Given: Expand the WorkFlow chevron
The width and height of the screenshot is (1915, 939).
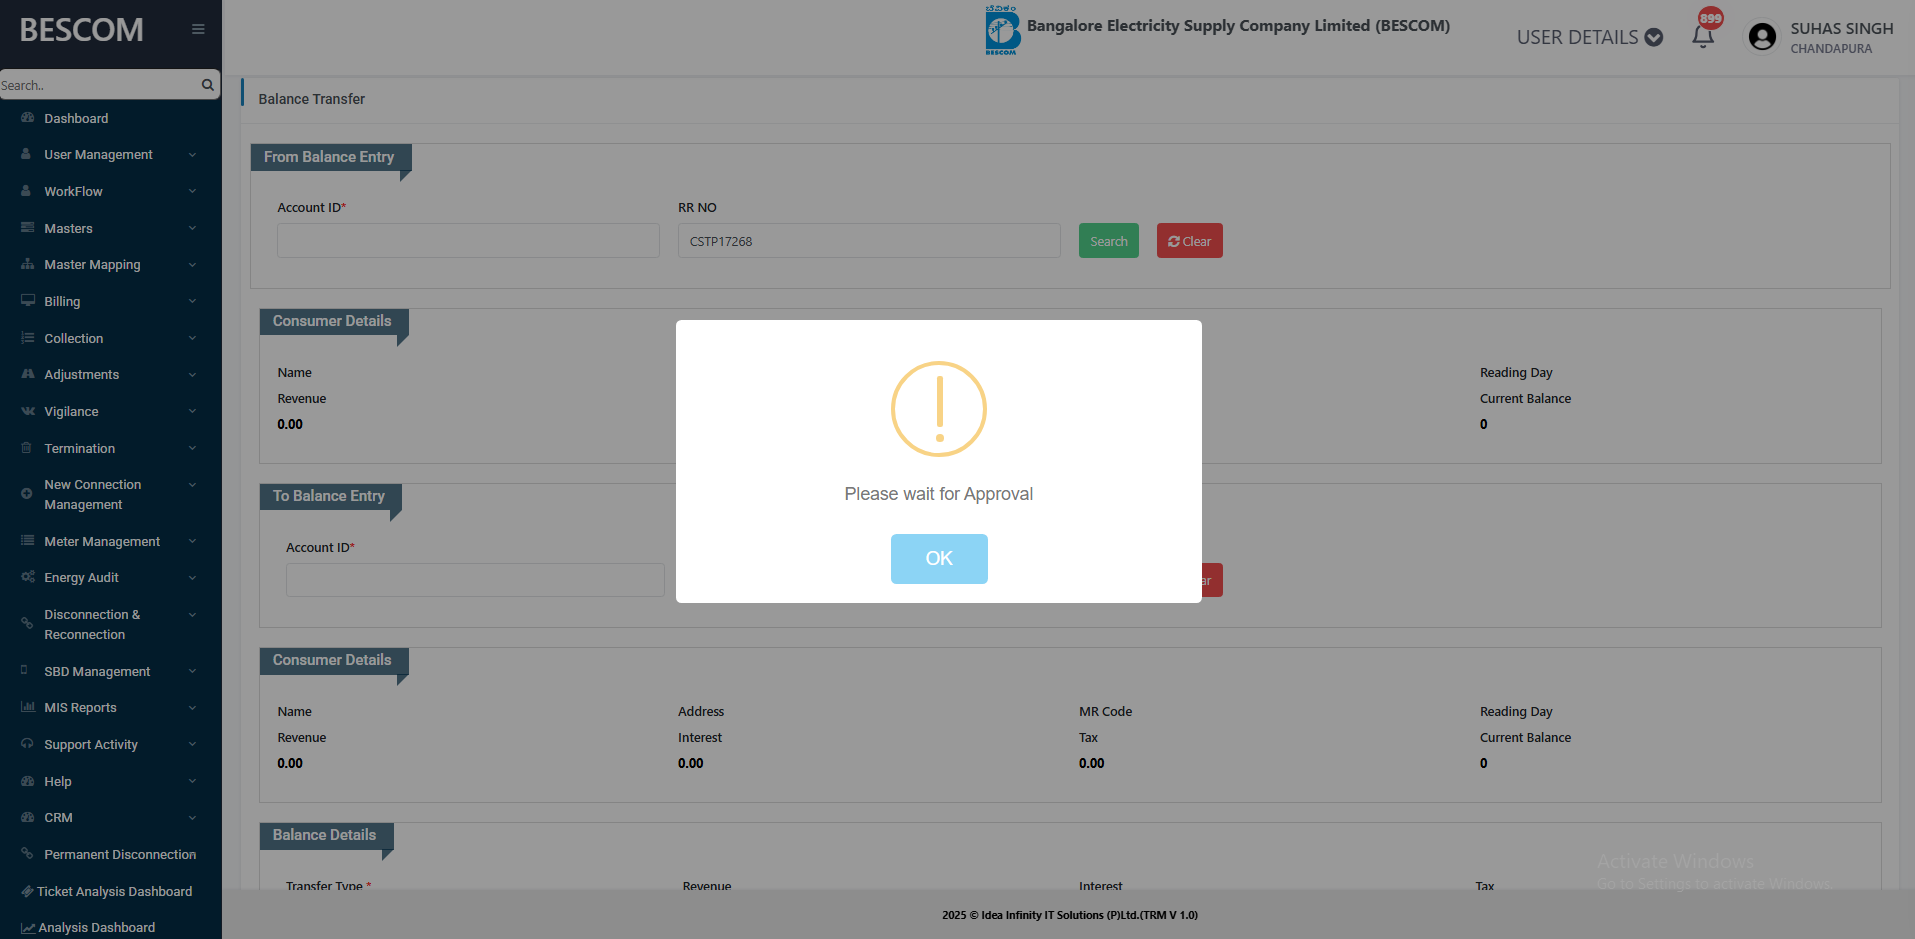Looking at the screenshot, I should click(x=192, y=191).
